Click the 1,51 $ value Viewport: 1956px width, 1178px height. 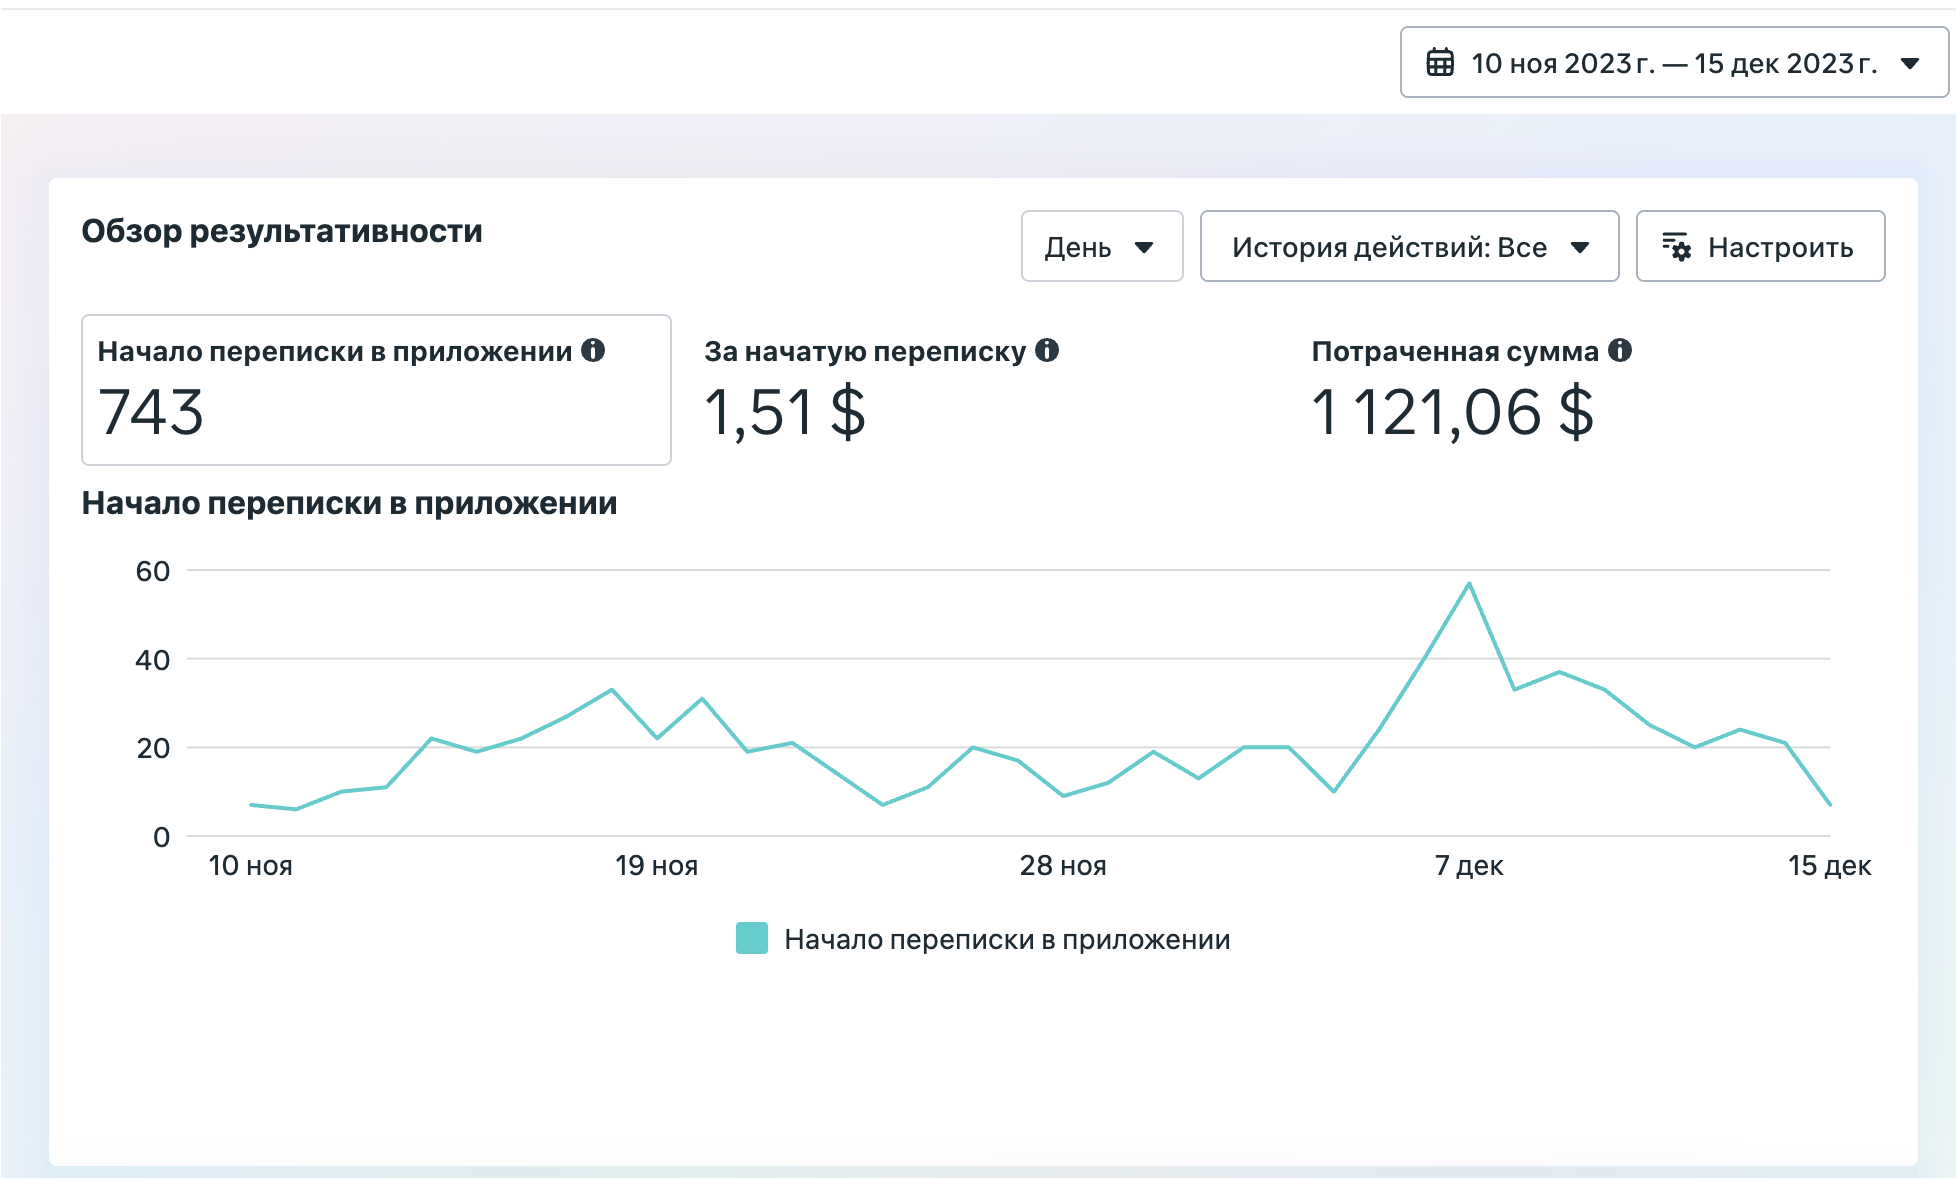click(x=785, y=412)
